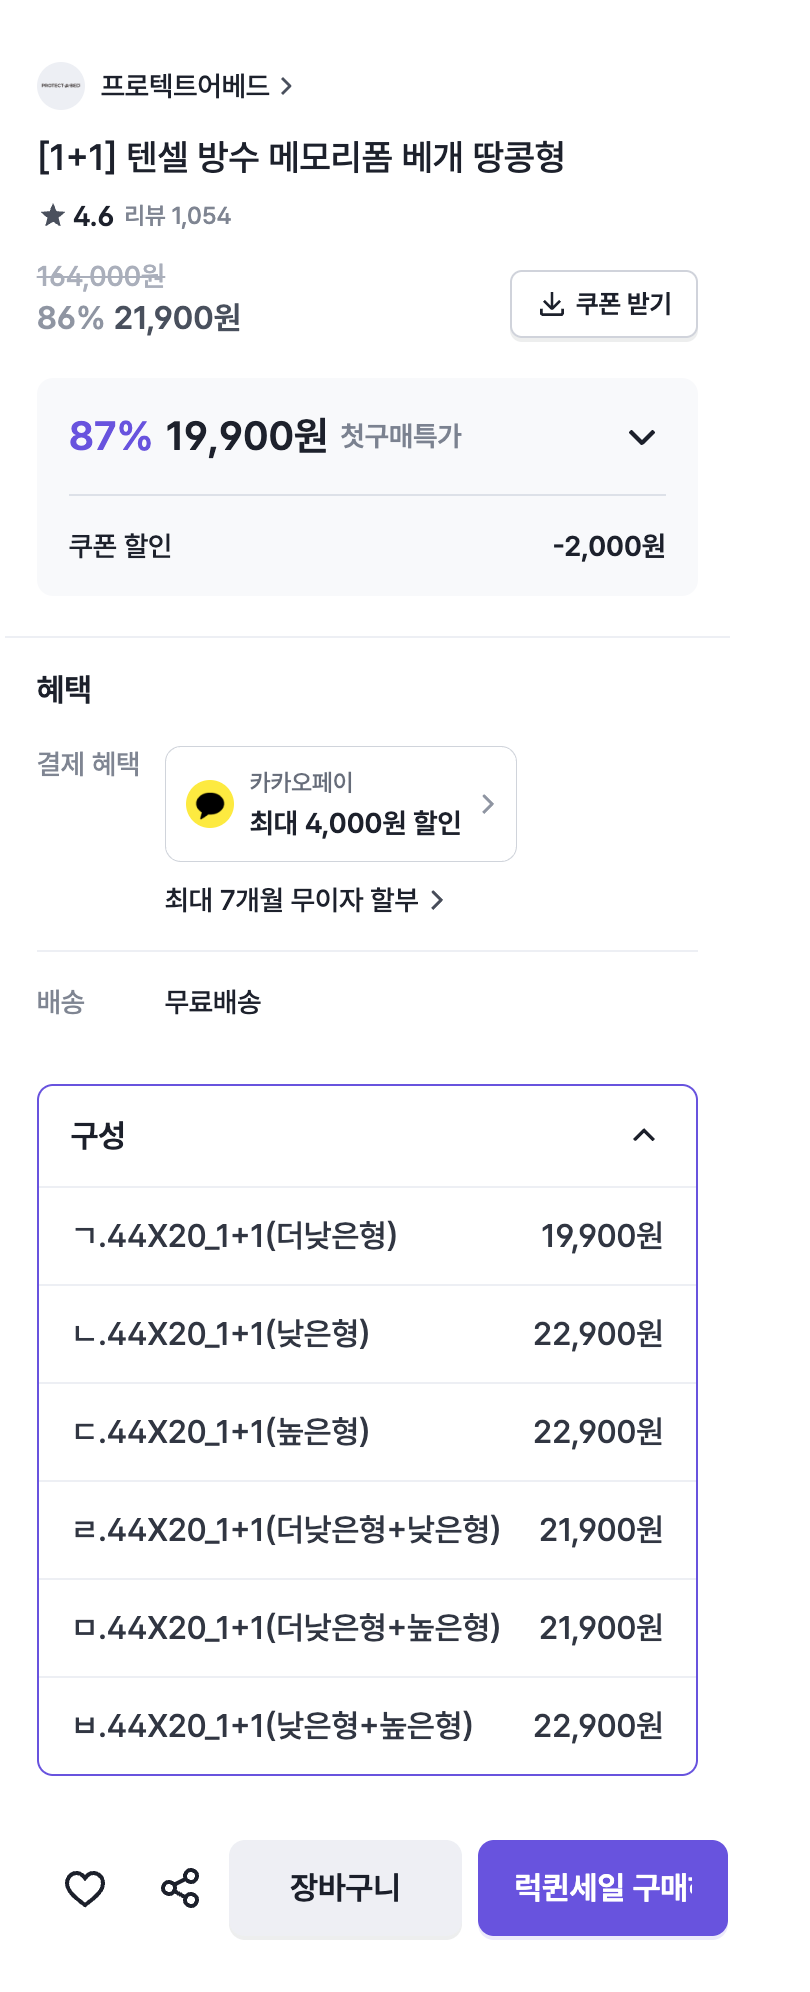Click the download icon on coupon button
810x1992 pixels.
click(551, 304)
